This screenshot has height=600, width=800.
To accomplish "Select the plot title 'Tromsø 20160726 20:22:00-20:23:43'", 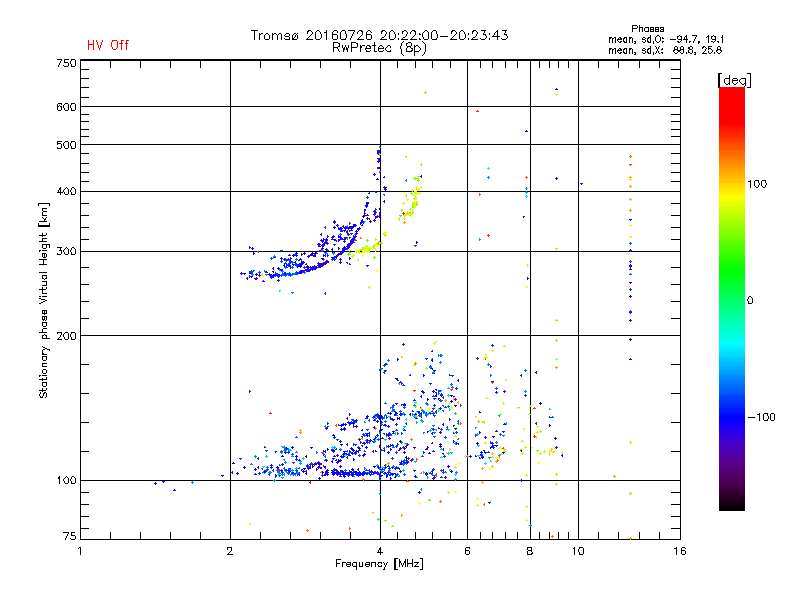I will 379,35.
